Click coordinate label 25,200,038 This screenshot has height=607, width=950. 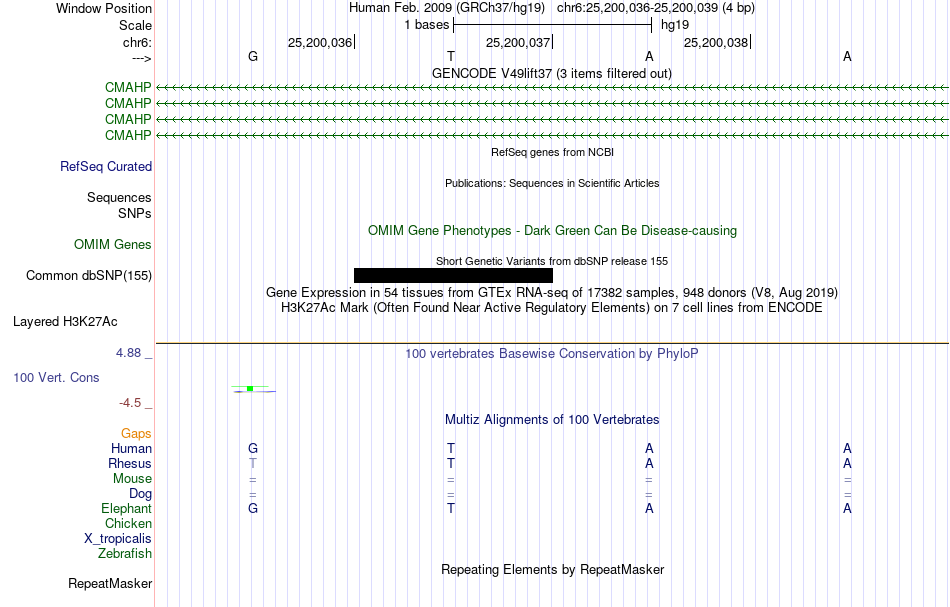(716, 42)
